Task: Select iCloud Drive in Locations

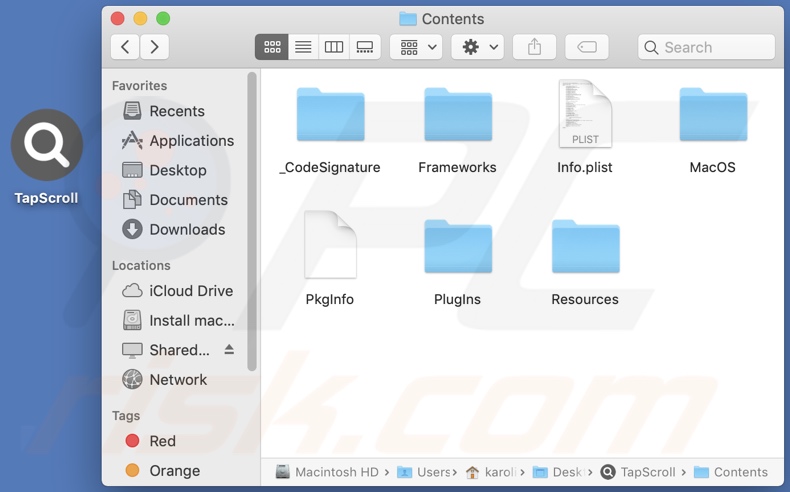Action: click(x=177, y=291)
